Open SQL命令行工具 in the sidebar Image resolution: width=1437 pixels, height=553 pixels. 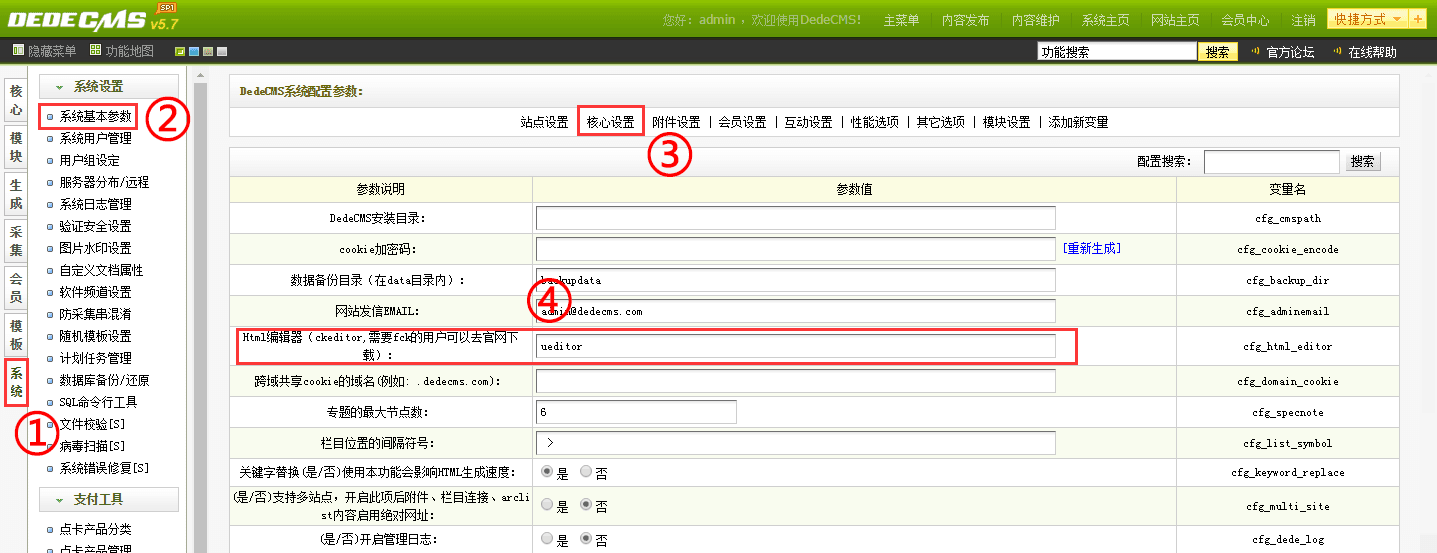[x=98, y=402]
